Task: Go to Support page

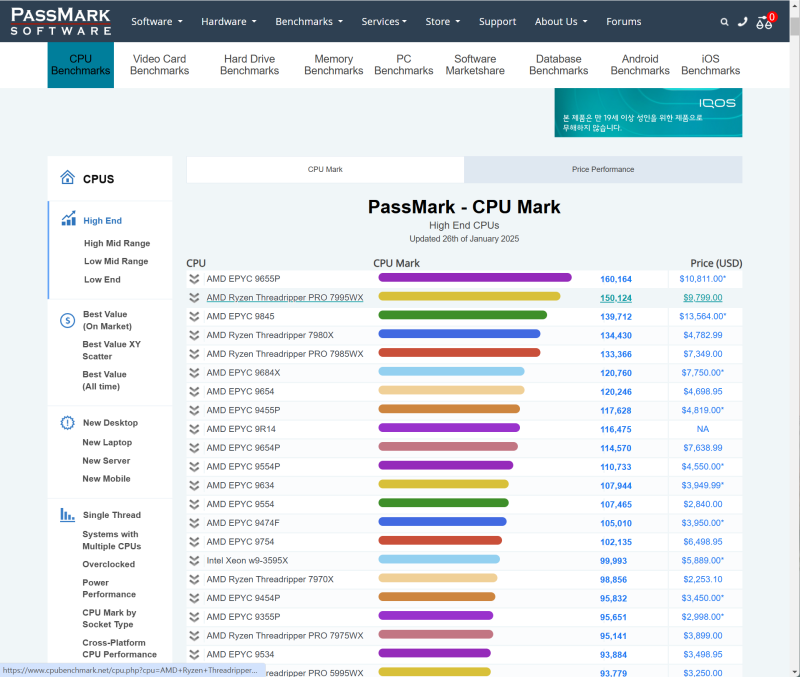Action: (497, 21)
